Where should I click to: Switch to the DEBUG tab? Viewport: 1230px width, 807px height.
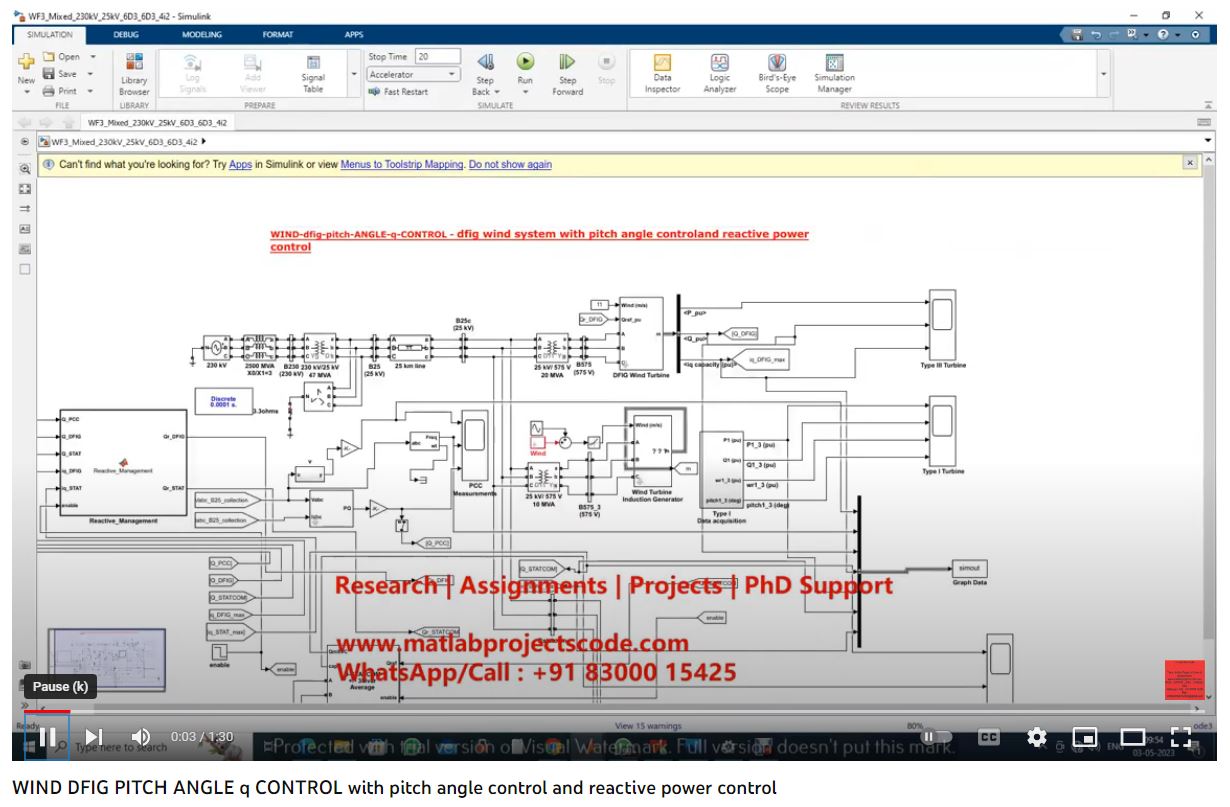[x=126, y=34]
